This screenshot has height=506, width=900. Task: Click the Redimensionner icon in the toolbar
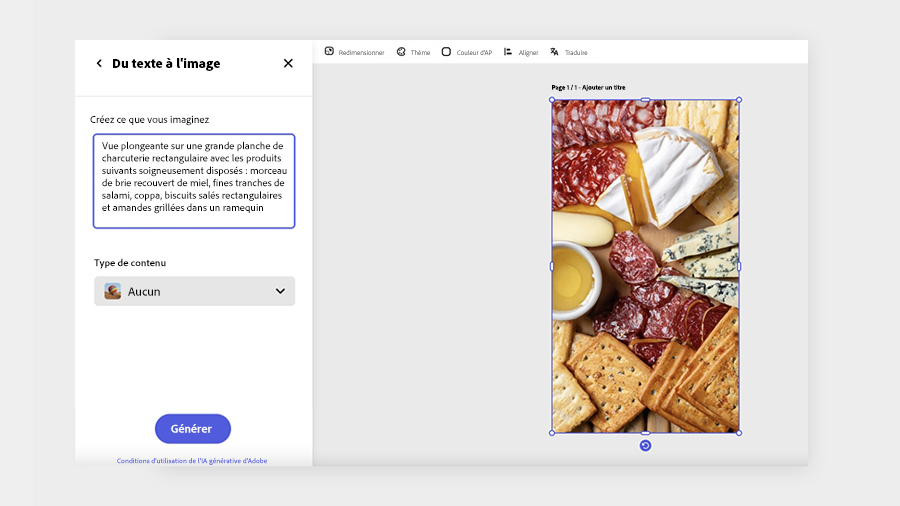[329, 52]
